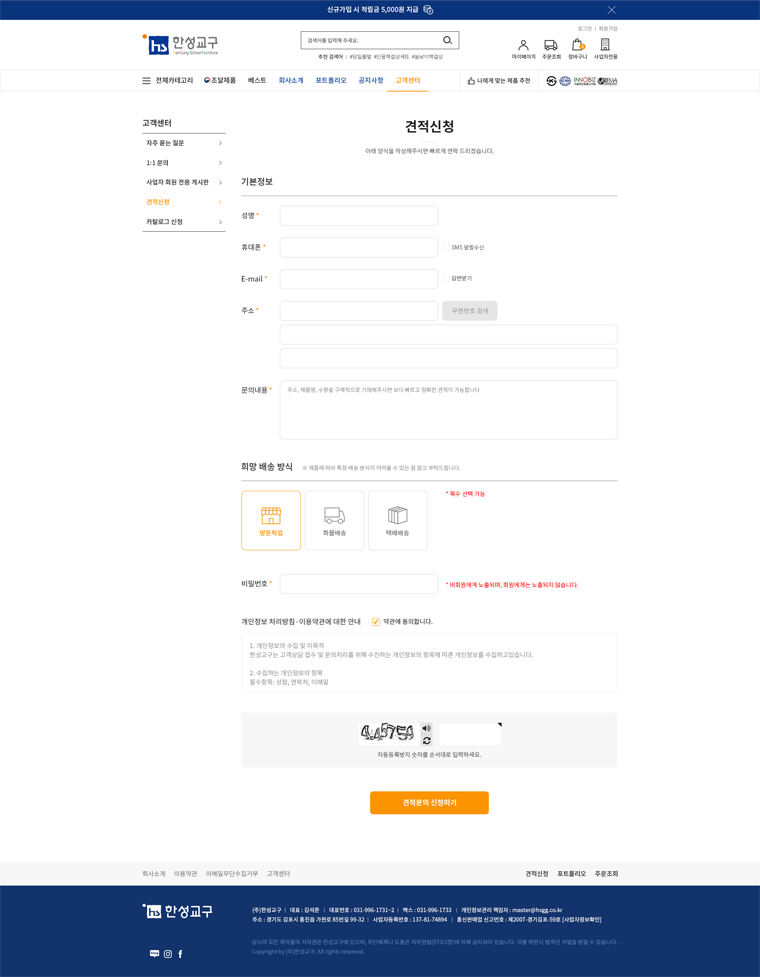Screen dimensions: 760x977
Task: Open 포트폴리오 menu in navigation bar
Action: pos(331,80)
